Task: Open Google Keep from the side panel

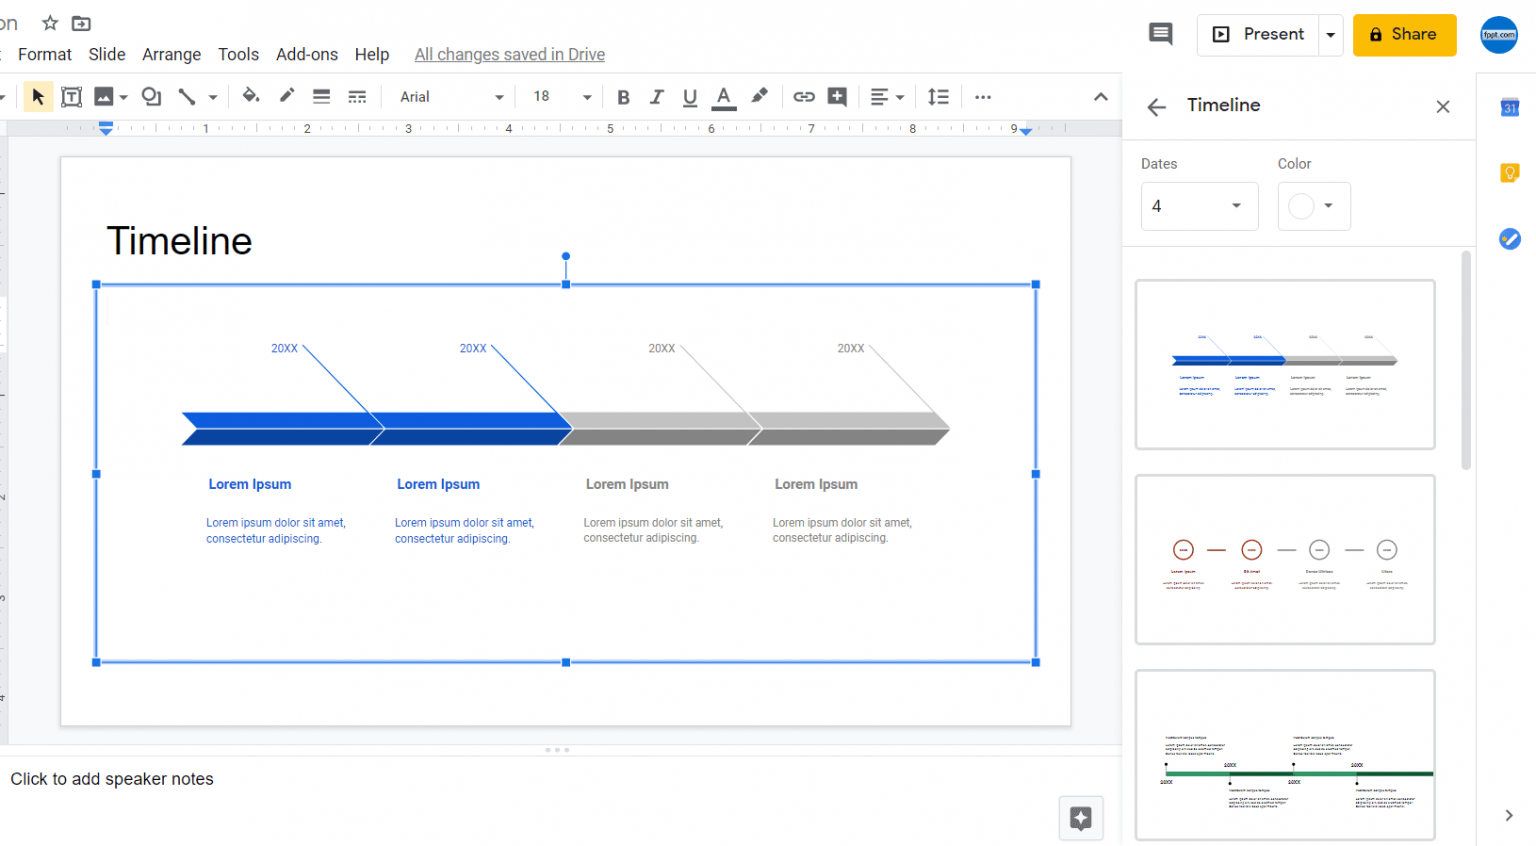Action: tap(1509, 172)
